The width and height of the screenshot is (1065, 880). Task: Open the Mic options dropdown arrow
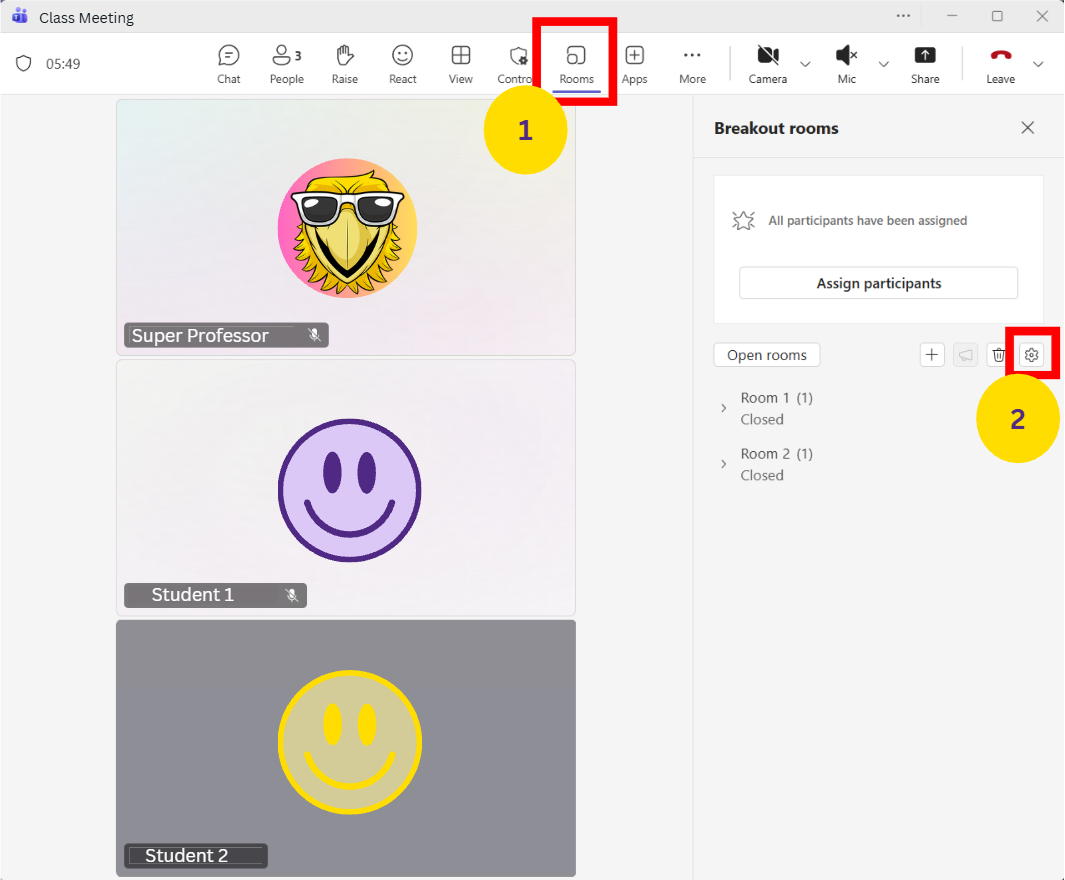pyautogui.click(x=883, y=64)
